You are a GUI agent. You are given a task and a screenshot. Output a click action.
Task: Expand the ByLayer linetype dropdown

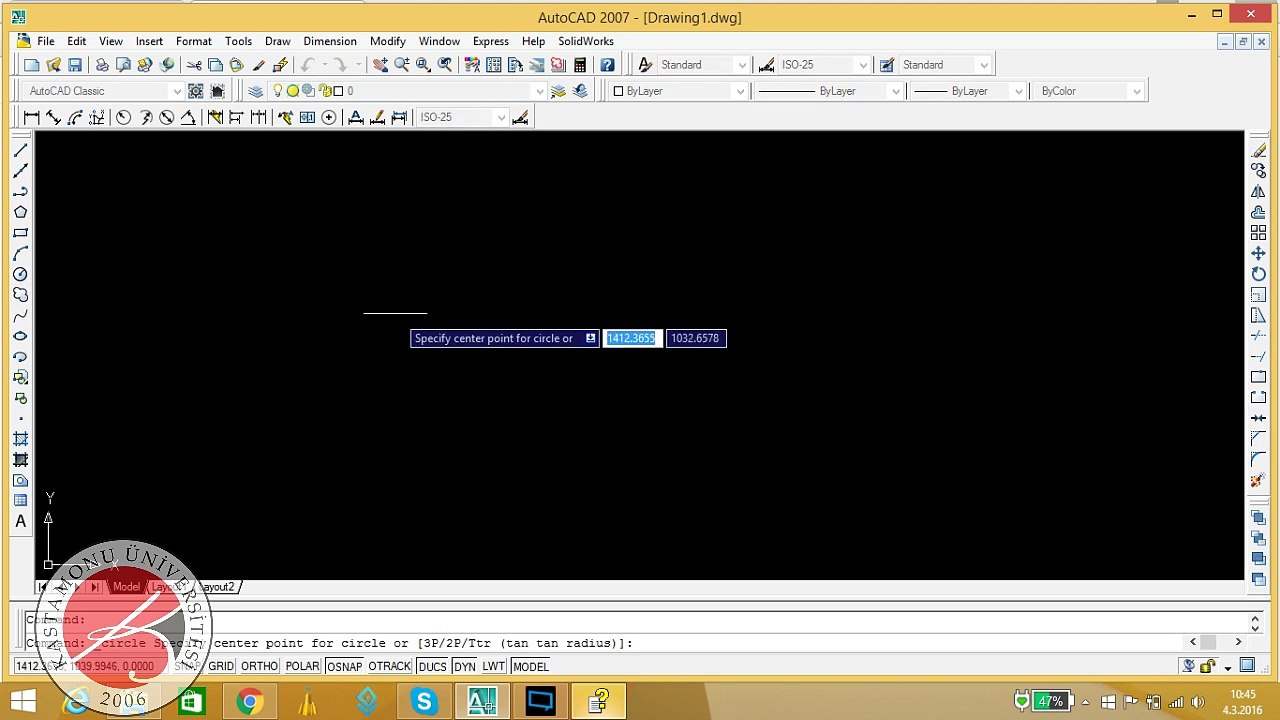pyautogui.click(x=895, y=91)
